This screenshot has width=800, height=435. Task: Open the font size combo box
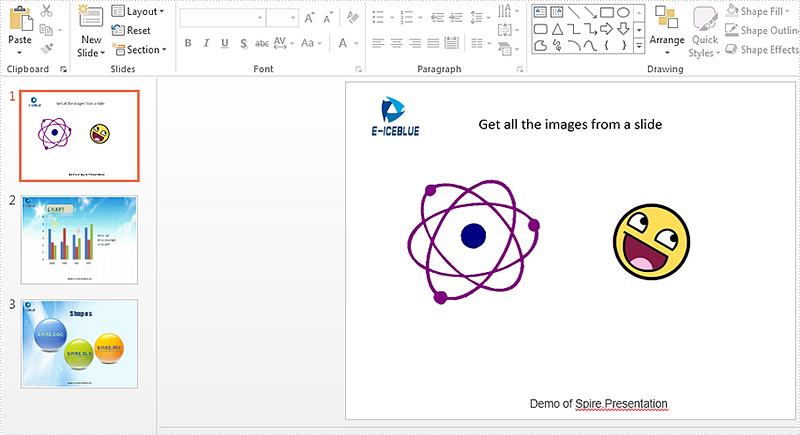pos(282,18)
